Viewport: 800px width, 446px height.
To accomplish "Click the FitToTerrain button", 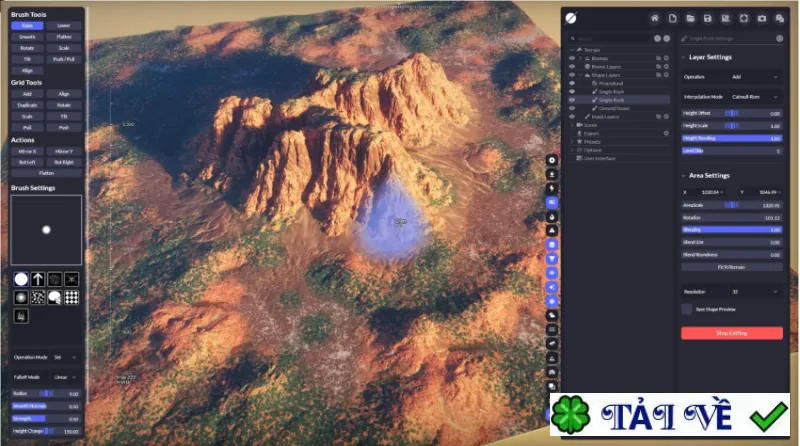I will coord(732,267).
